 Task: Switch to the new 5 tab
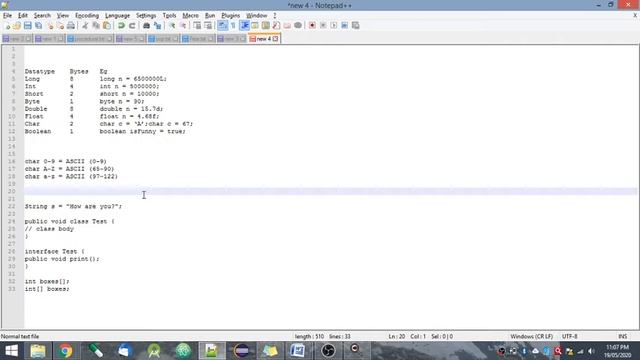point(131,39)
